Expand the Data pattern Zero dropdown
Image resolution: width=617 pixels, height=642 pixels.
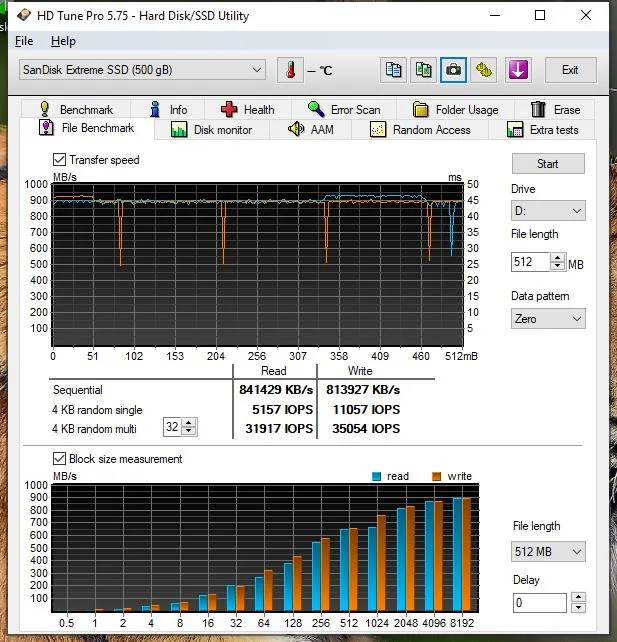(548, 319)
